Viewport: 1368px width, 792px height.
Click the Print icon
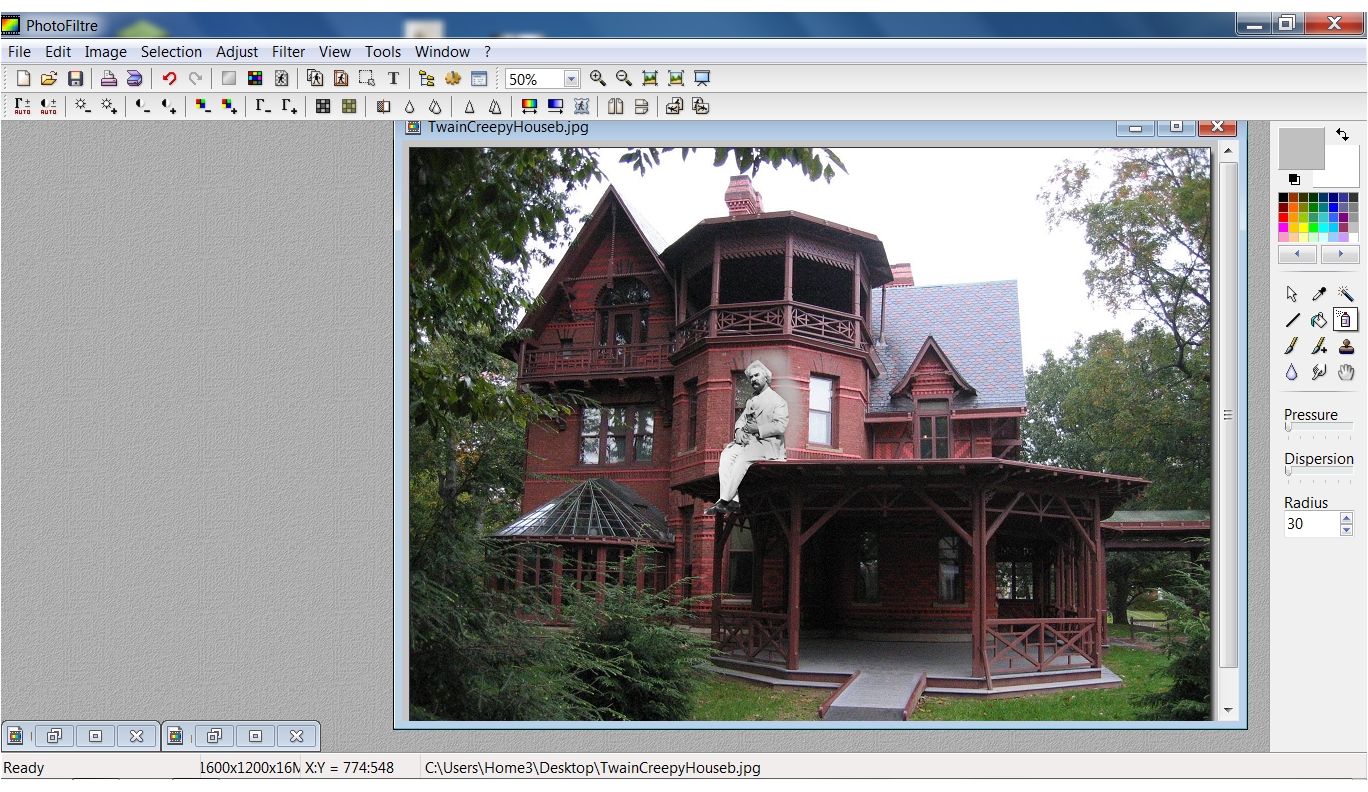tap(109, 79)
